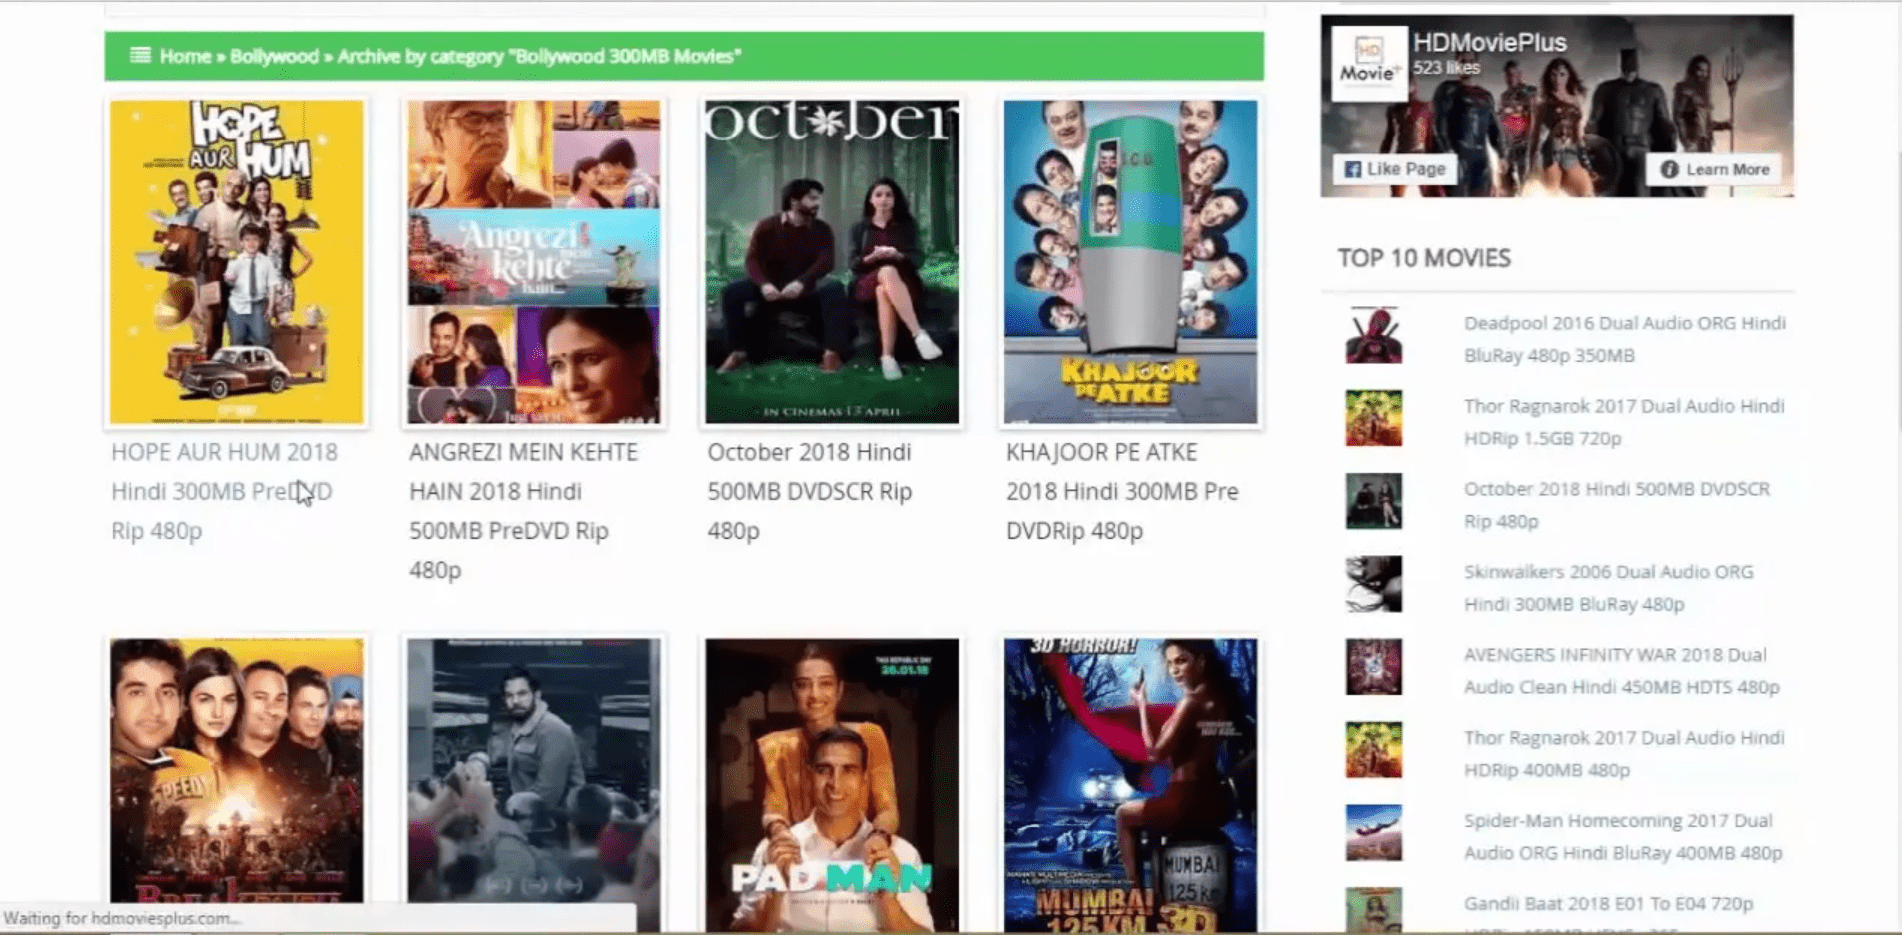This screenshot has width=1902, height=935.
Task: Open Thor Ragnarok 2017 HDRip 400MB 480p link
Action: coord(1624,754)
